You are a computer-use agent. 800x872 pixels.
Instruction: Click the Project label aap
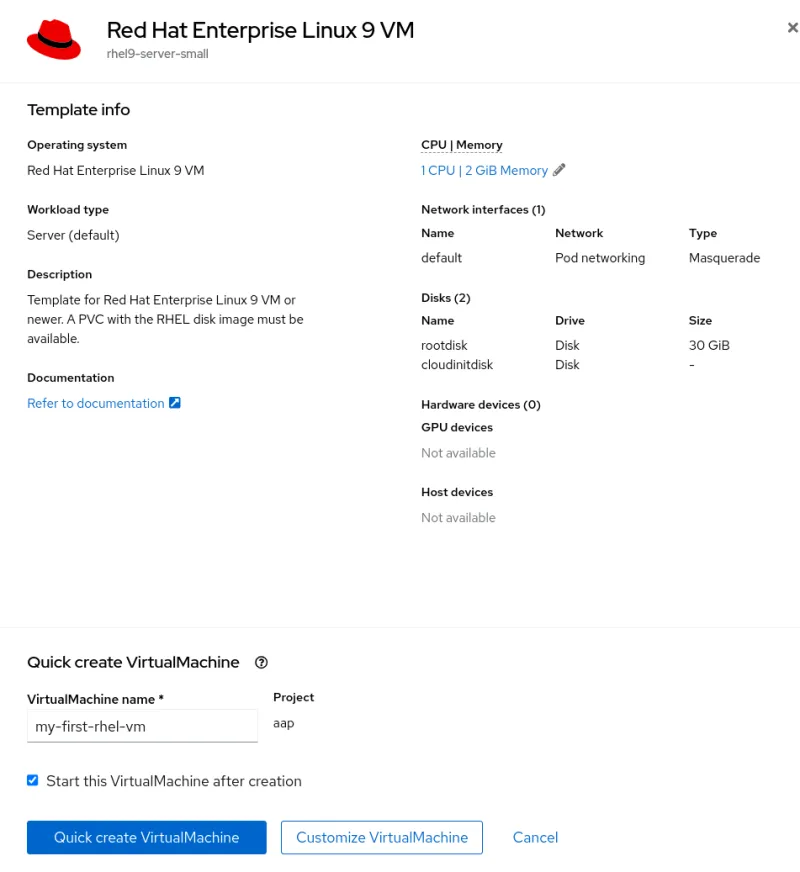283,723
